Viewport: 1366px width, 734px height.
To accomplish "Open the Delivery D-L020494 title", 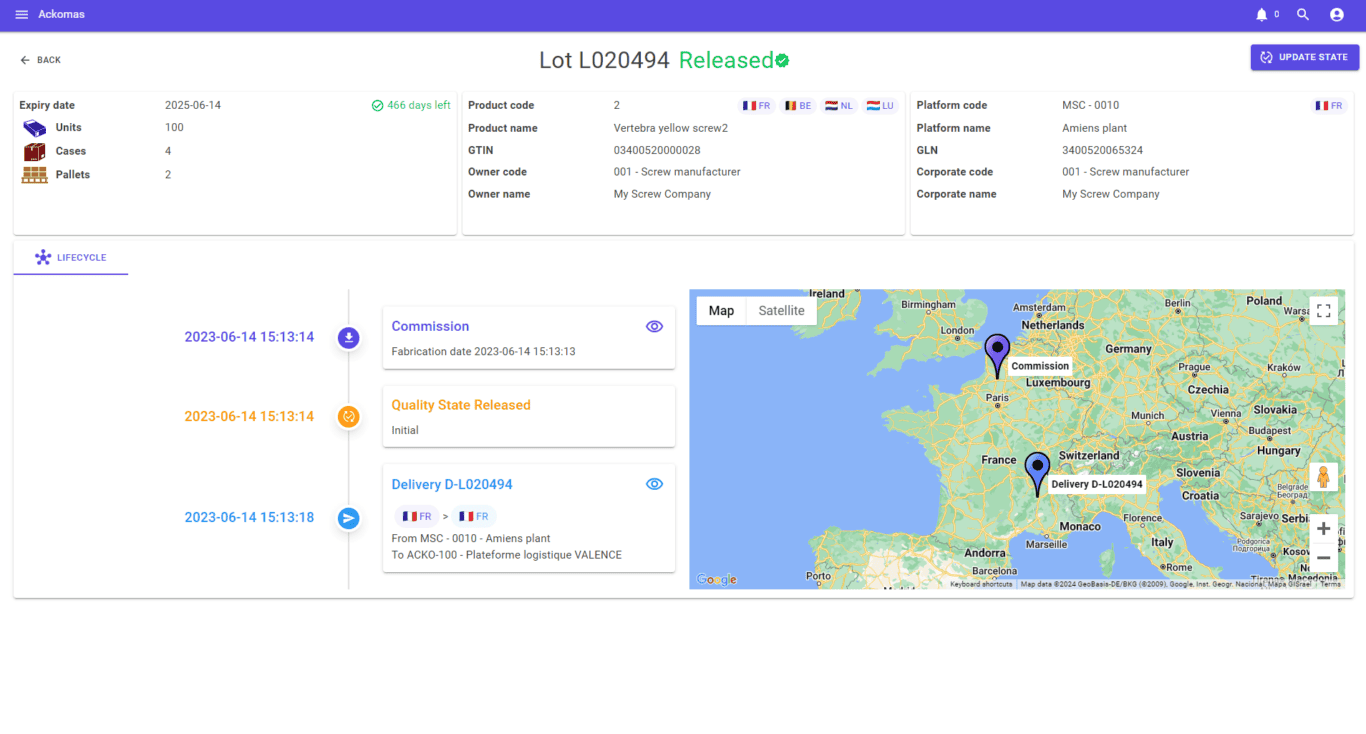I will click(452, 484).
